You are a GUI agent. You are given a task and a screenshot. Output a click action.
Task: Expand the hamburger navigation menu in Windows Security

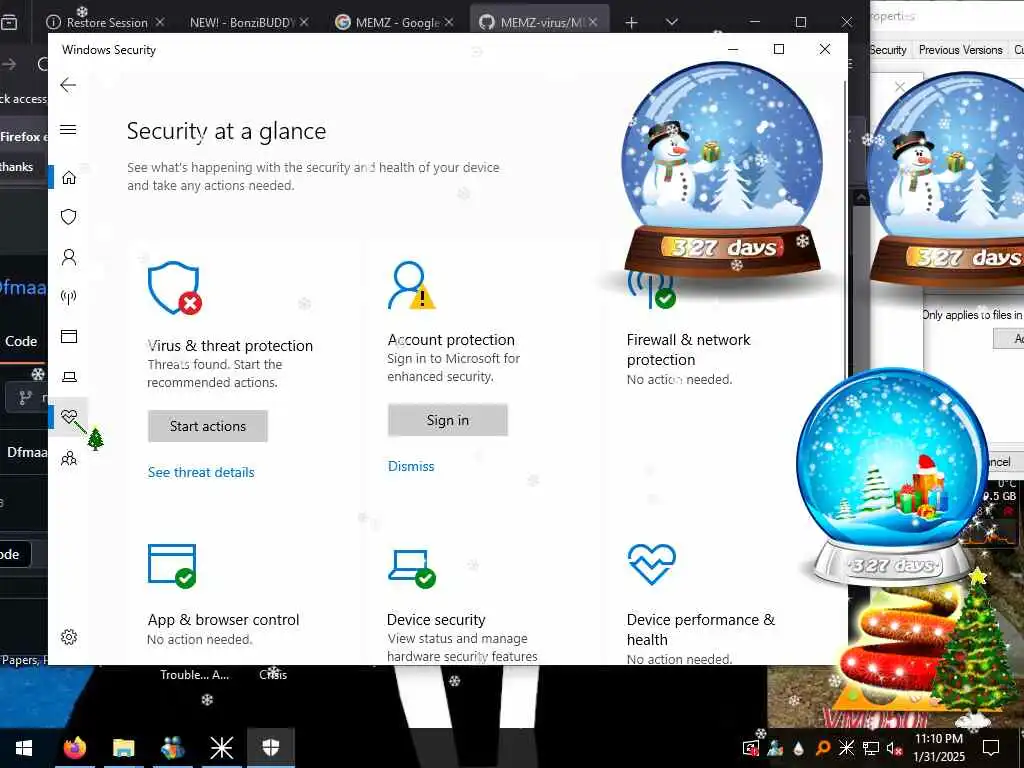pyautogui.click(x=68, y=129)
